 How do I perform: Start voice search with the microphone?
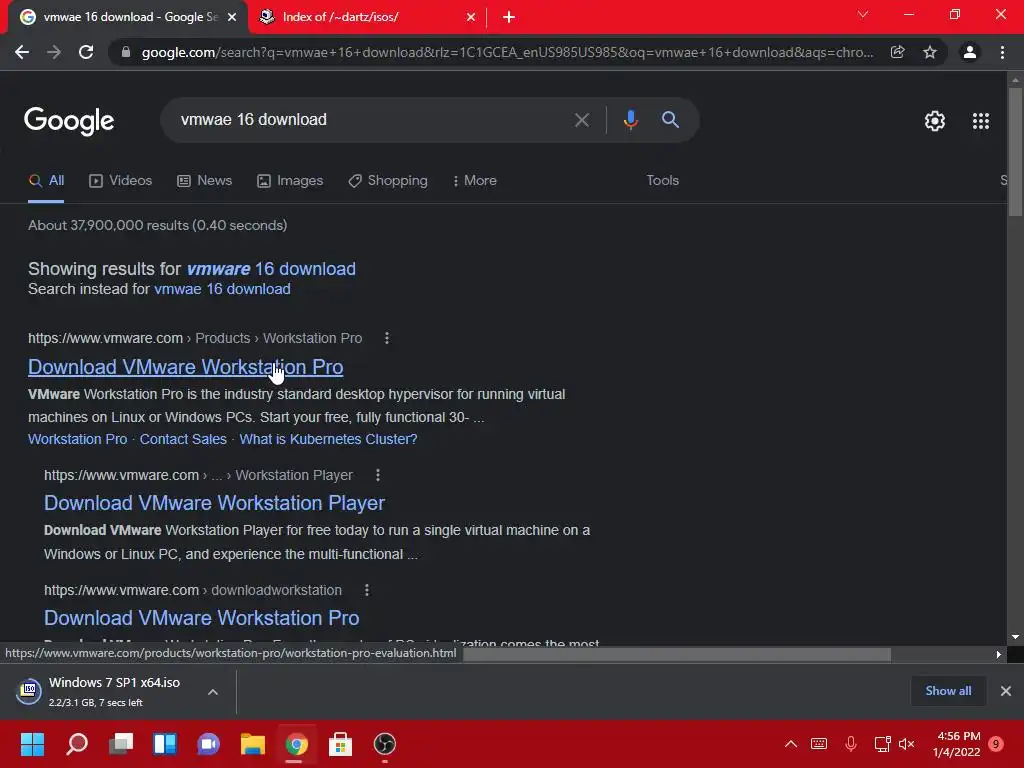pyautogui.click(x=630, y=120)
